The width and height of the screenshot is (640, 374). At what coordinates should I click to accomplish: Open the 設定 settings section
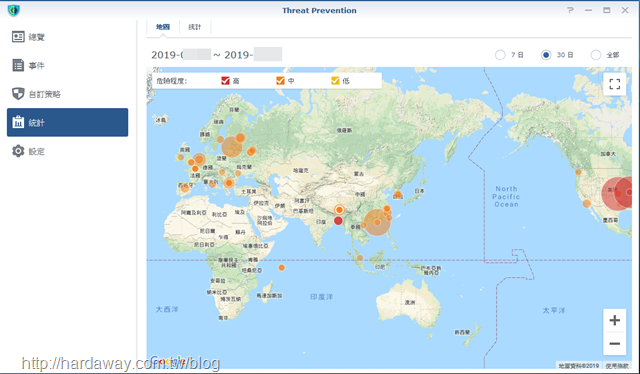click(67, 151)
